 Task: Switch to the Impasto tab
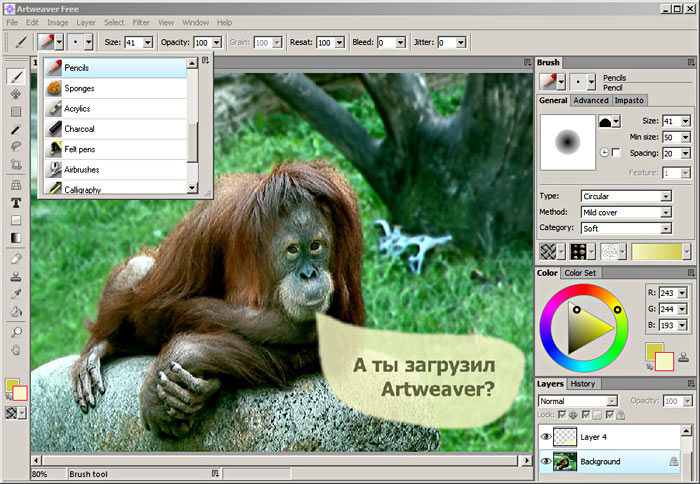tap(629, 100)
